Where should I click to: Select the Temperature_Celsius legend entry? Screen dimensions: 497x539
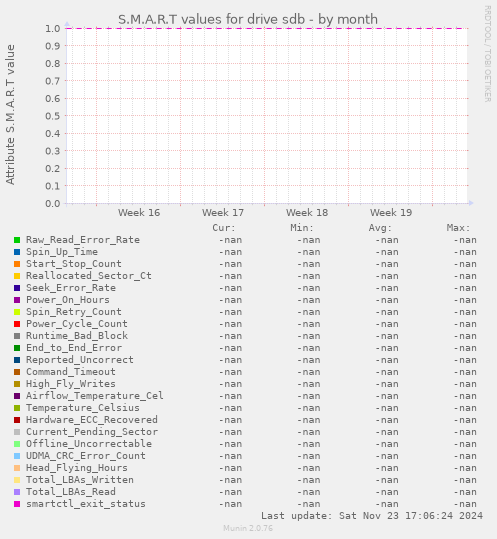coord(83,408)
